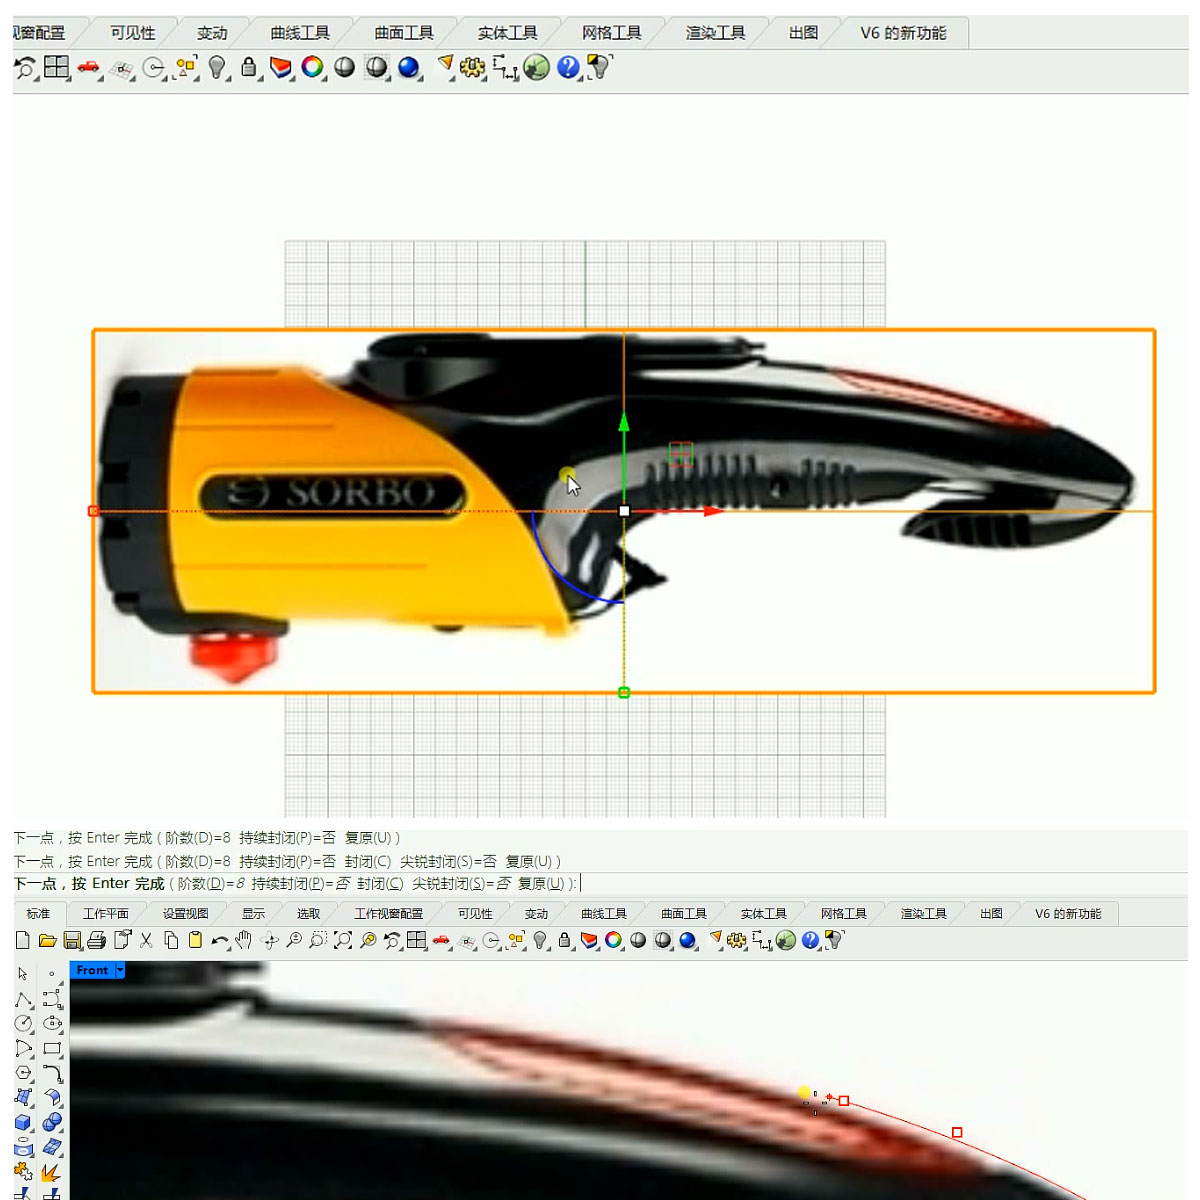Viewport: 1200px width, 1200px height.
Task: Pick the selection arrow tool in sidebar
Action: (x=23, y=974)
